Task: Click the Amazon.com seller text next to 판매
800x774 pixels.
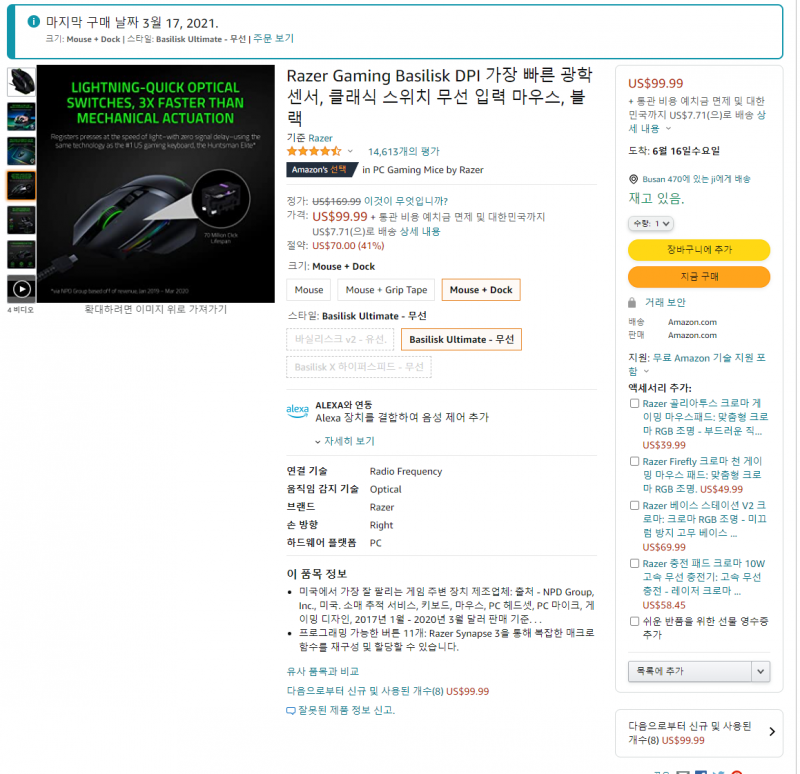Action: coord(692,335)
